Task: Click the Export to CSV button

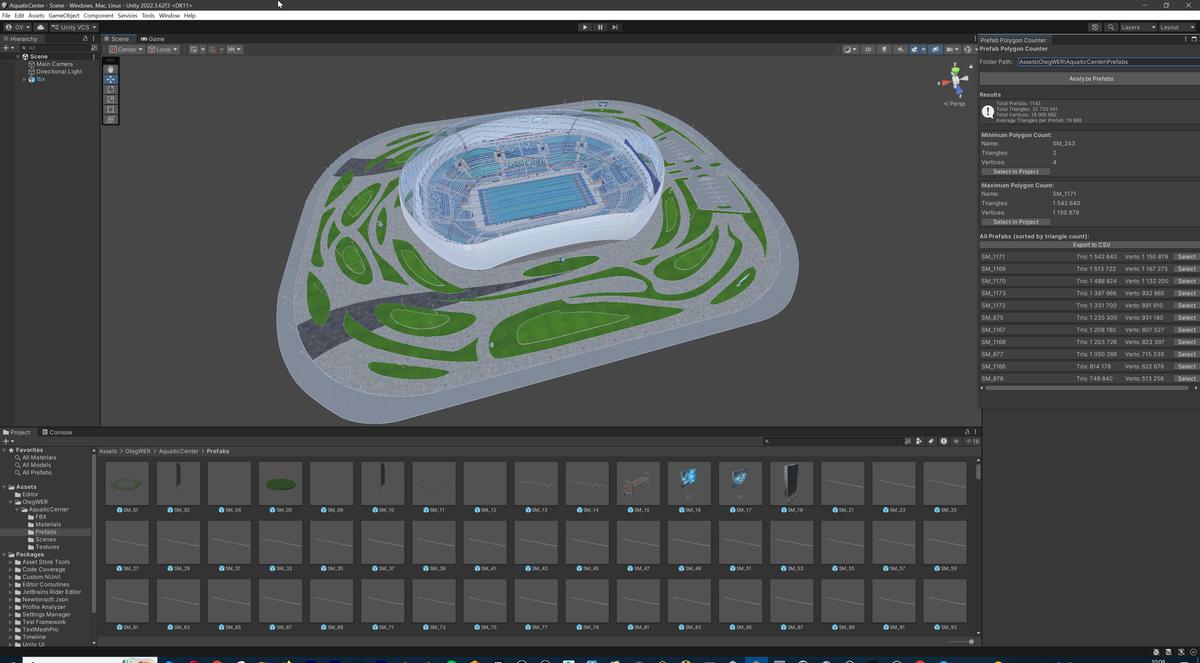Action: pyautogui.click(x=1090, y=245)
